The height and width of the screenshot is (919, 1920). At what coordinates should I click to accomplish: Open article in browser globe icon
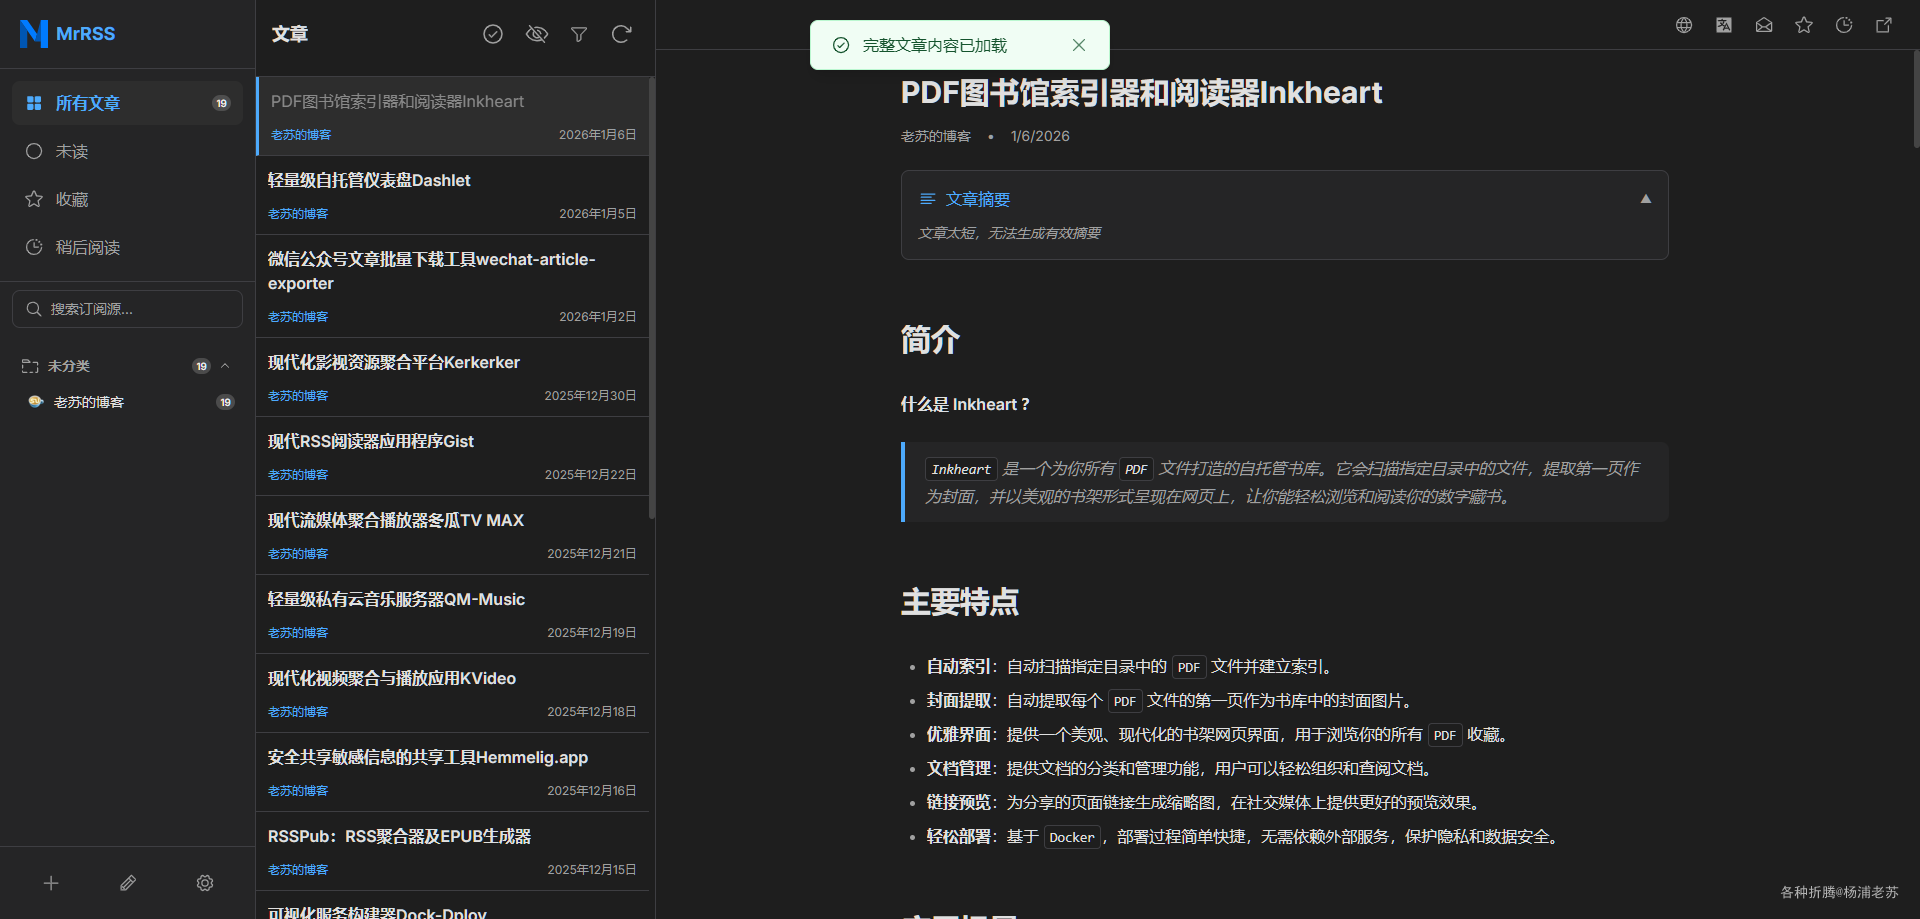pos(1684,25)
